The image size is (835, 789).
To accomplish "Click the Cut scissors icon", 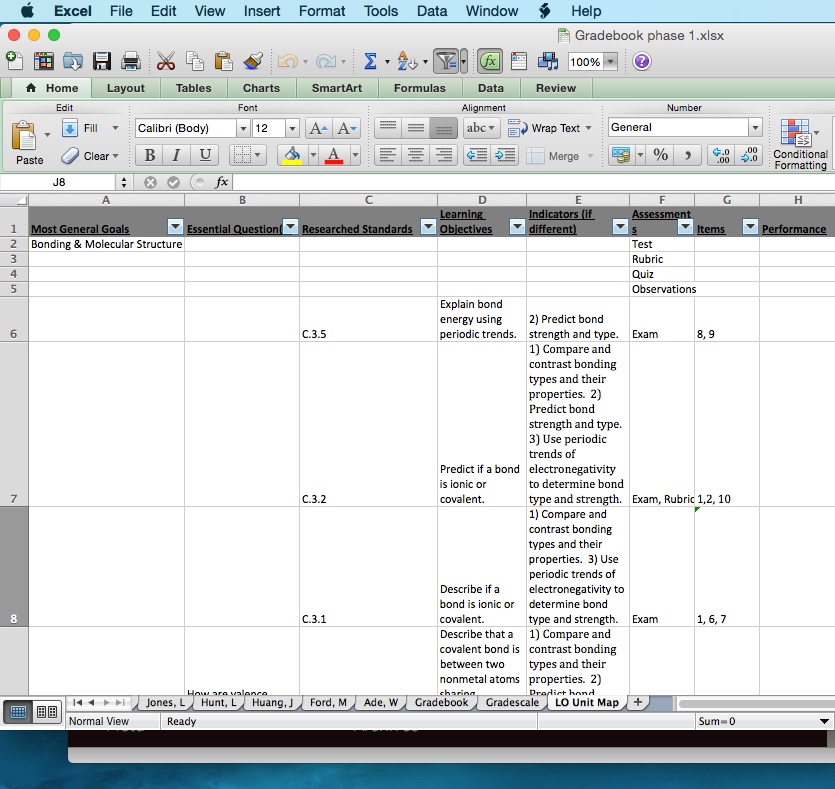I will pyautogui.click(x=166, y=62).
